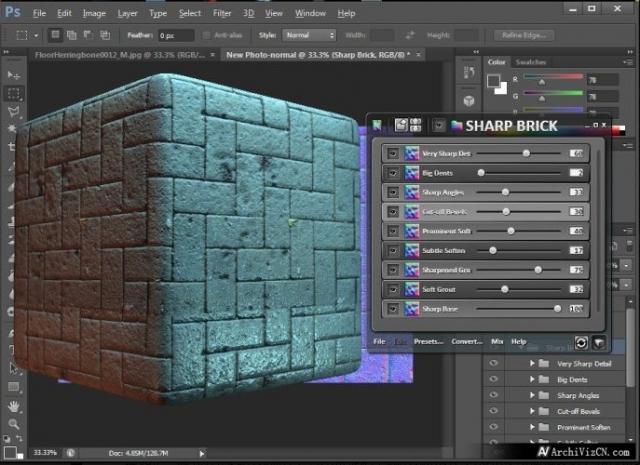Select the Hand tool
This screenshot has width=640, height=465.
14,406
